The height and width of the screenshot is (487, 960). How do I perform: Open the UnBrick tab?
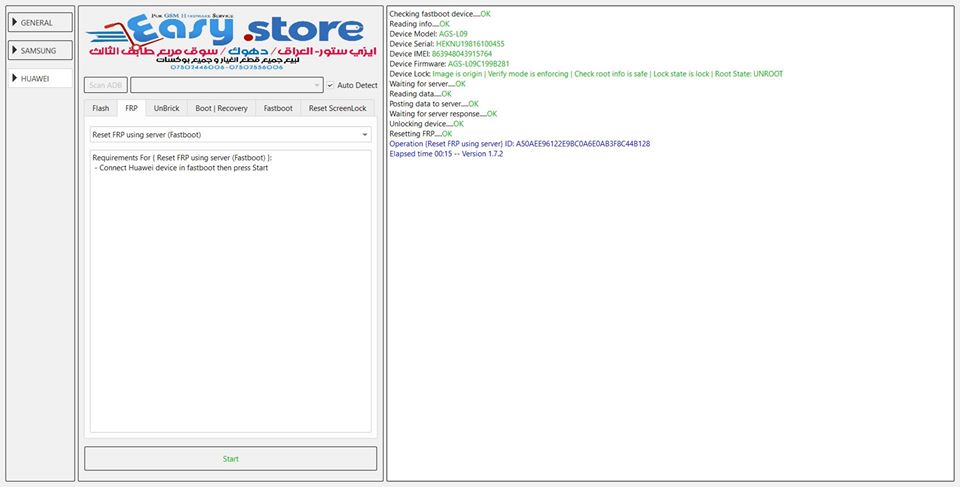167,108
